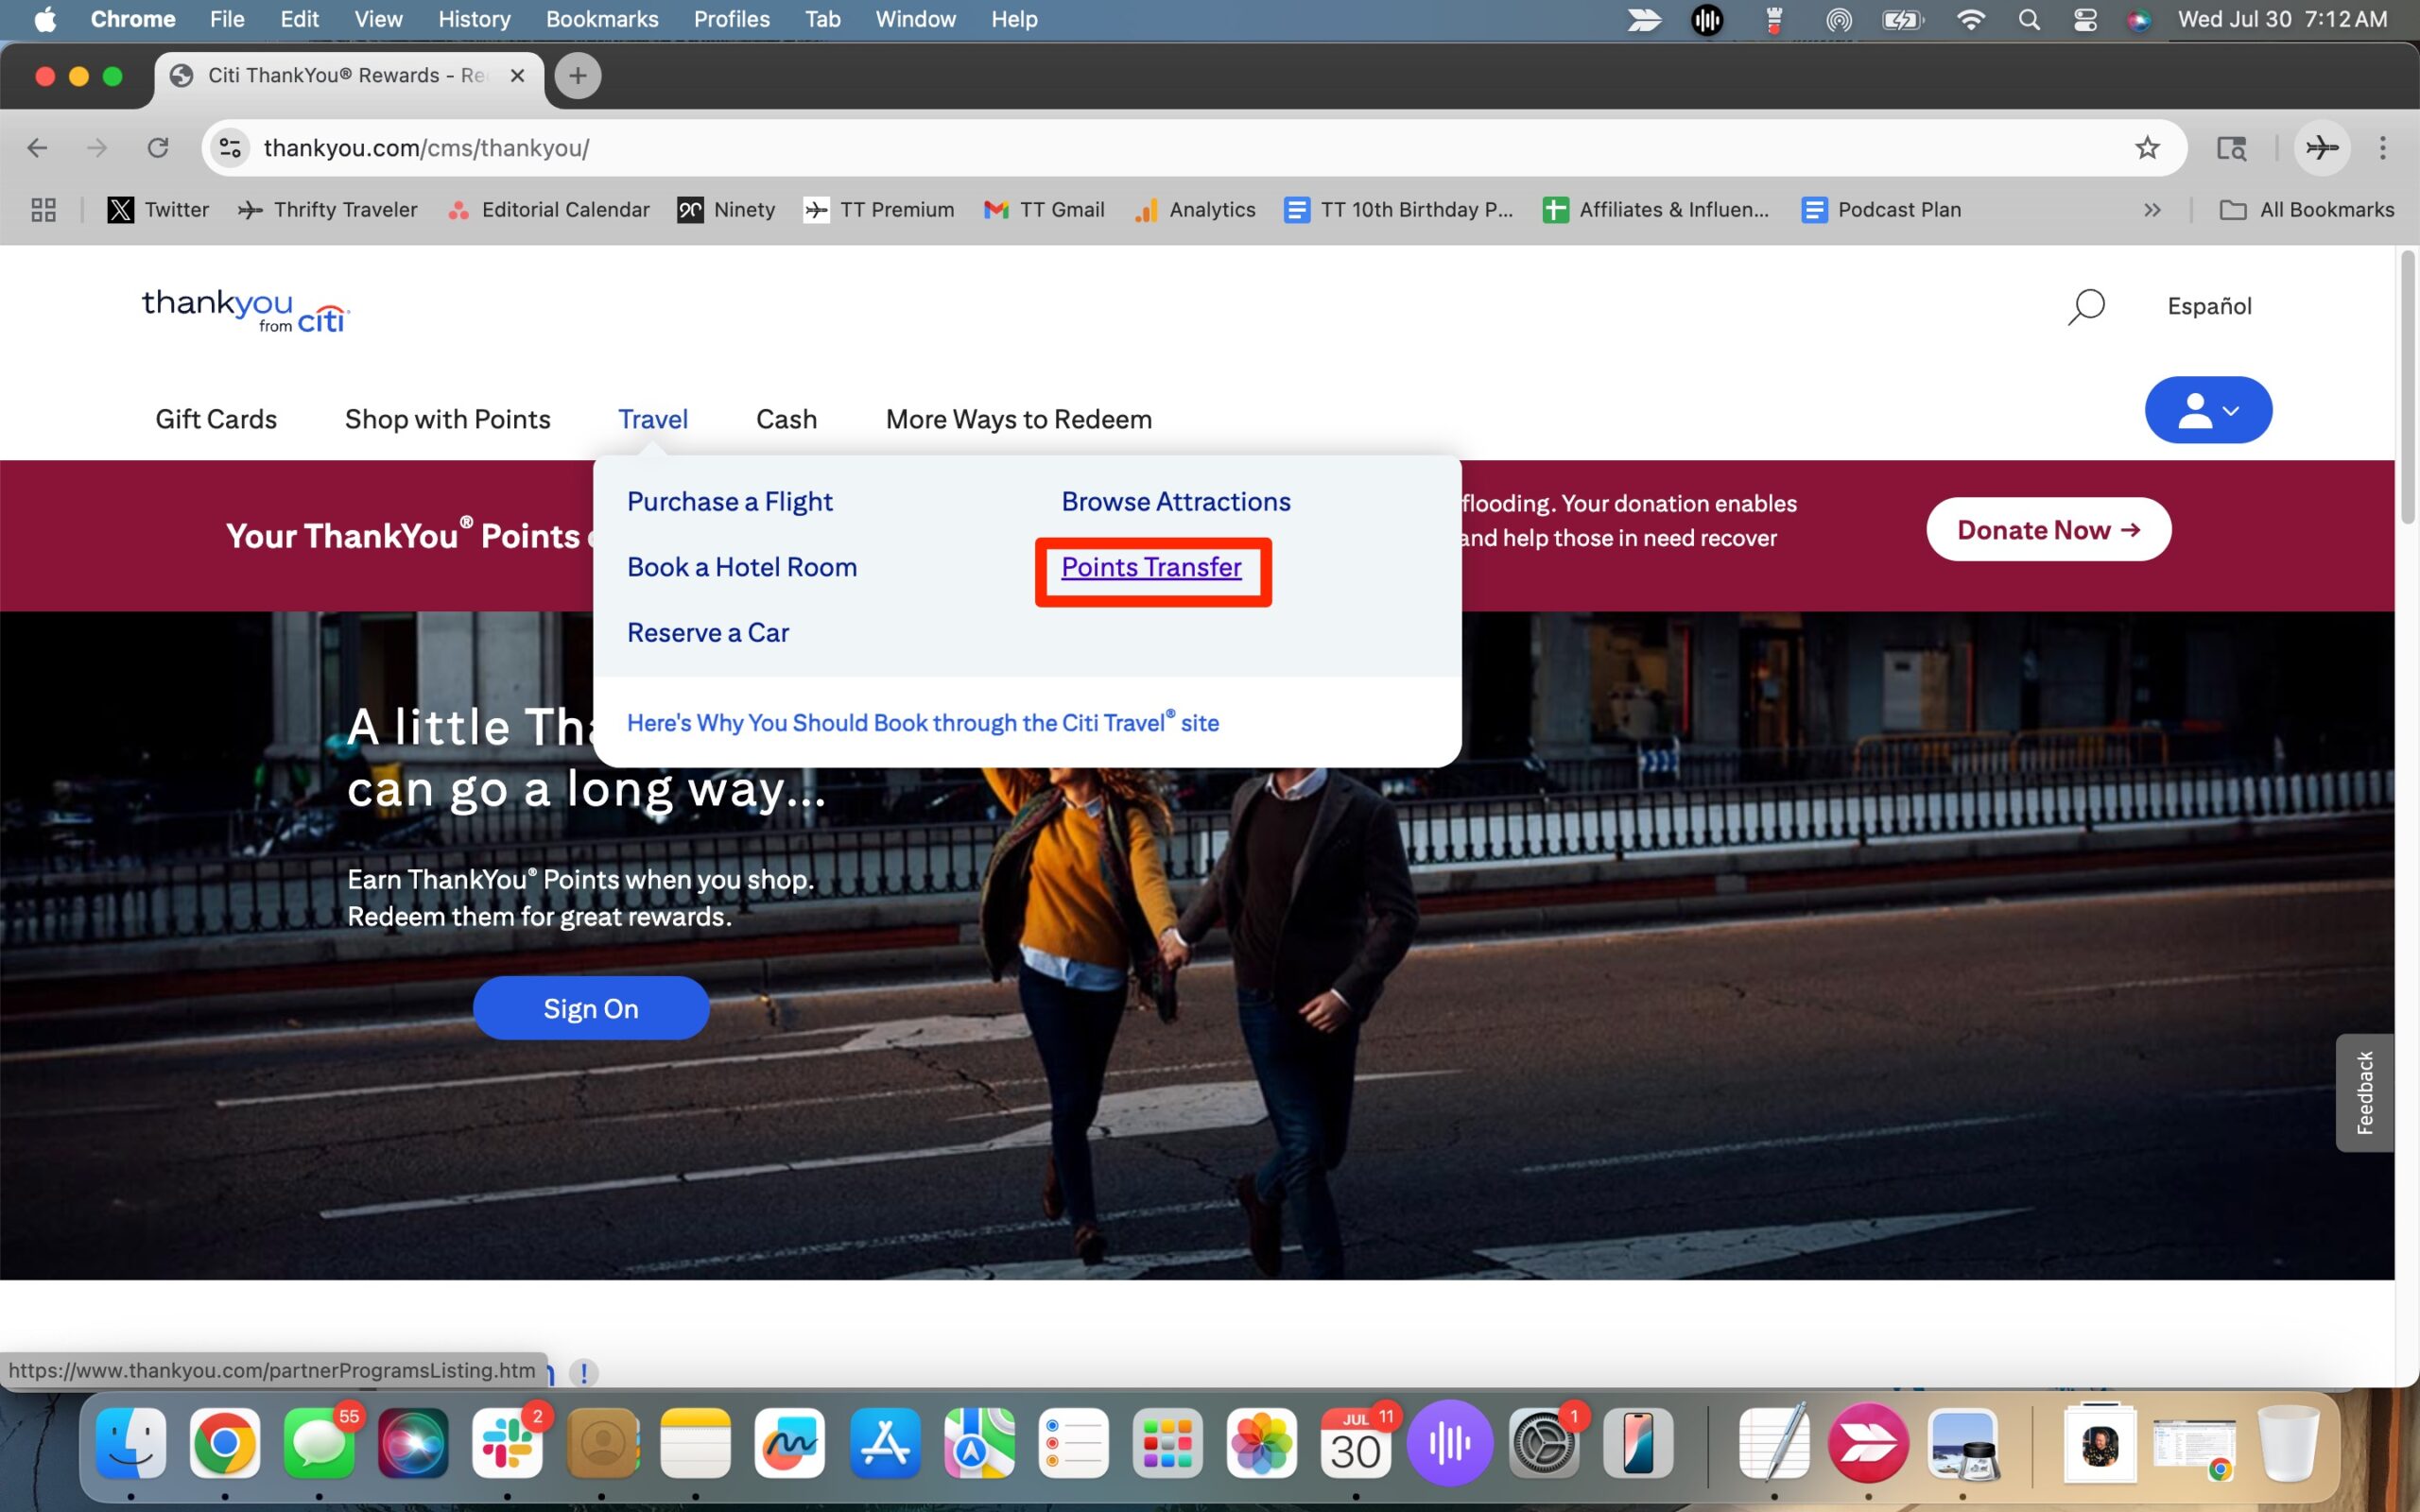Open the Twitter bookmark
Viewport: 2420px width, 1512px height.
pos(158,210)
